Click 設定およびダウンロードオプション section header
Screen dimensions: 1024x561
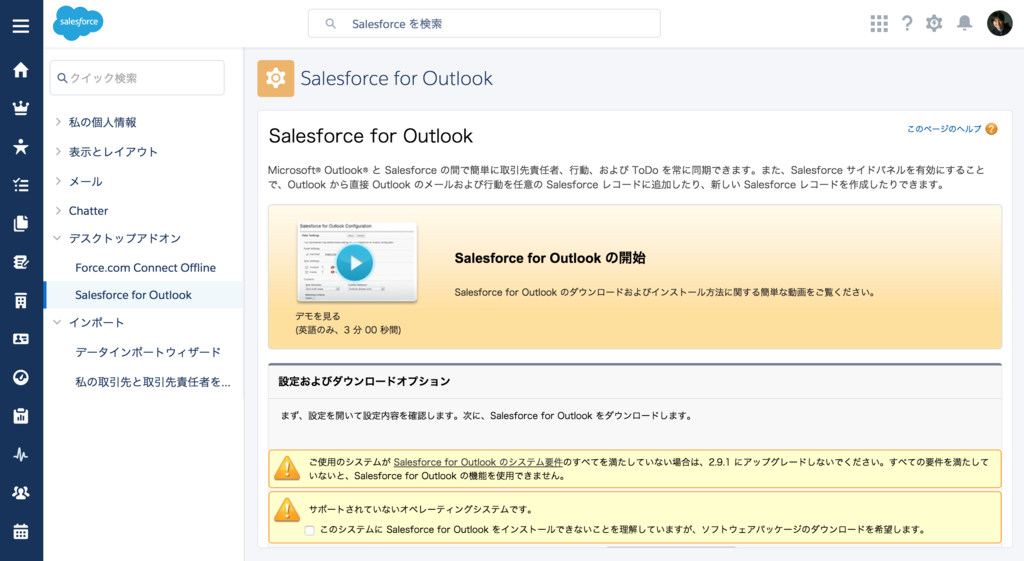click(364, 381)
